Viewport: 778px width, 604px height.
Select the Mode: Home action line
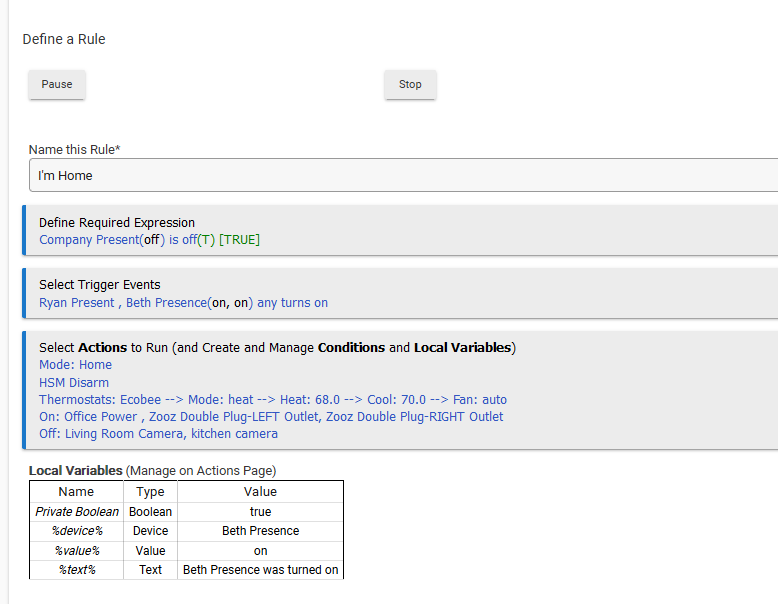pyautogui.click(x=75, y=365)
